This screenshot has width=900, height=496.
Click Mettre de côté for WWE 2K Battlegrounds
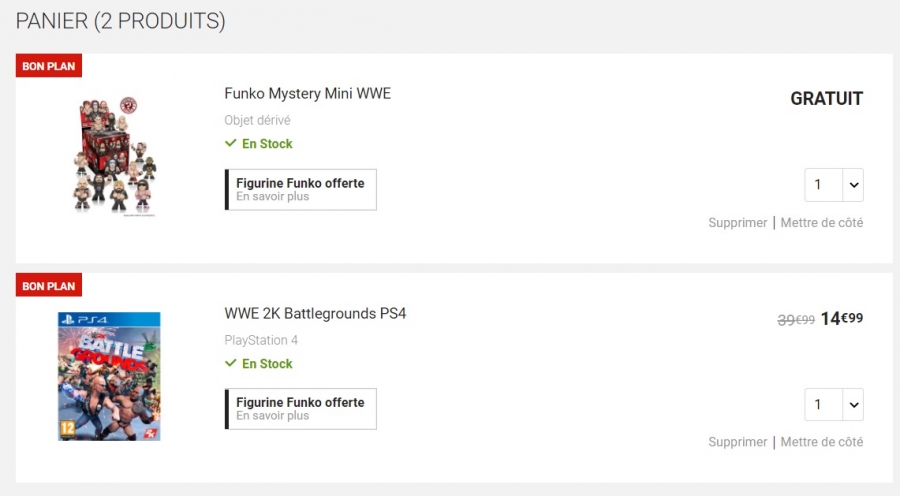pos(821,442)
